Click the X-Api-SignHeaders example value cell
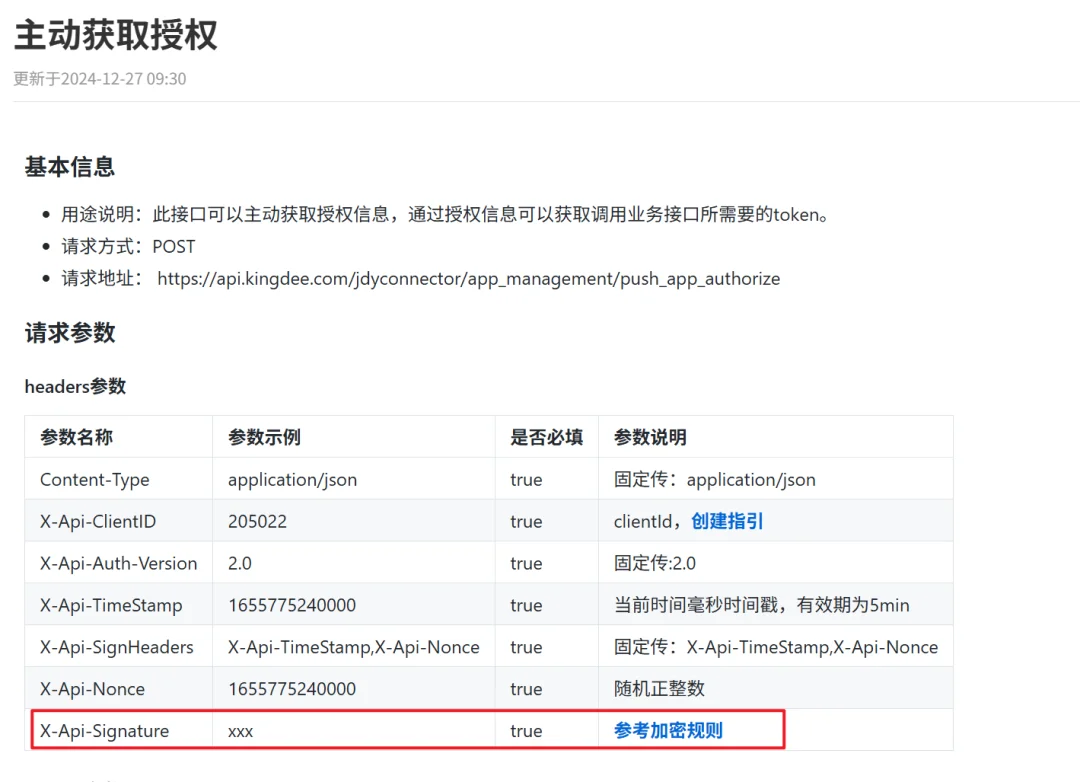This screenshot has width=1080, height=782. 353,647
